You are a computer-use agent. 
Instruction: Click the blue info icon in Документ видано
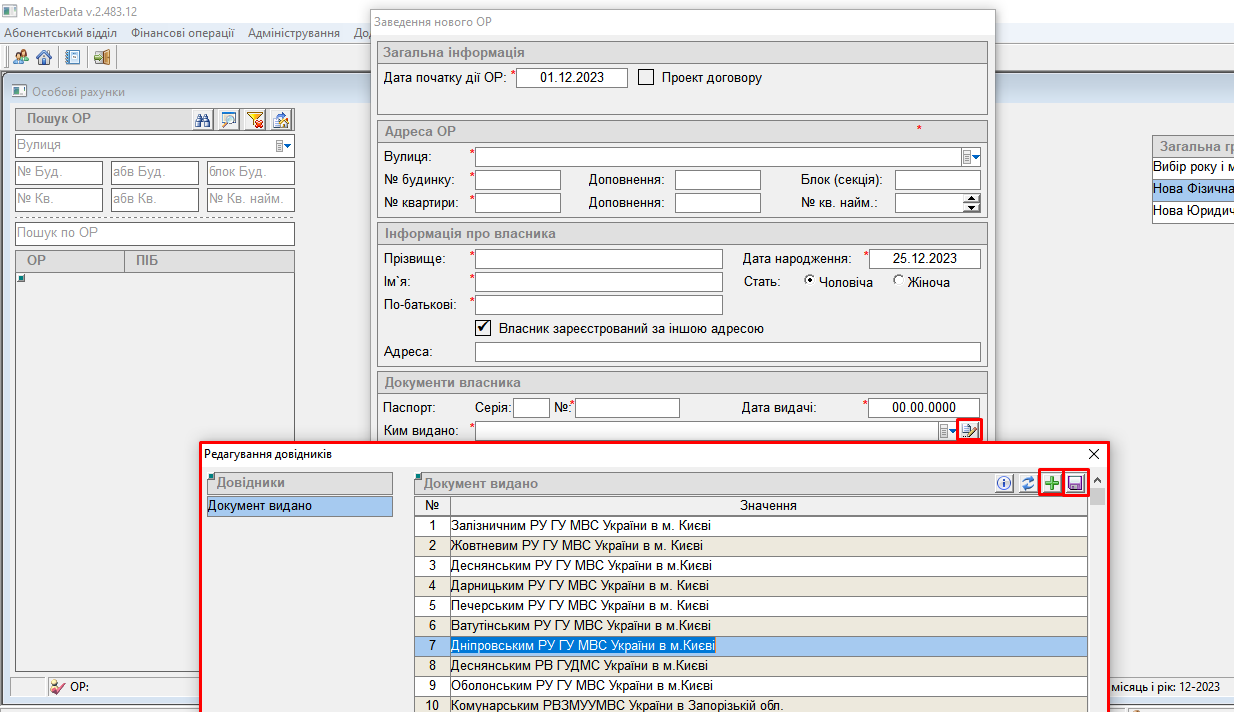[x=1005, y=483]
